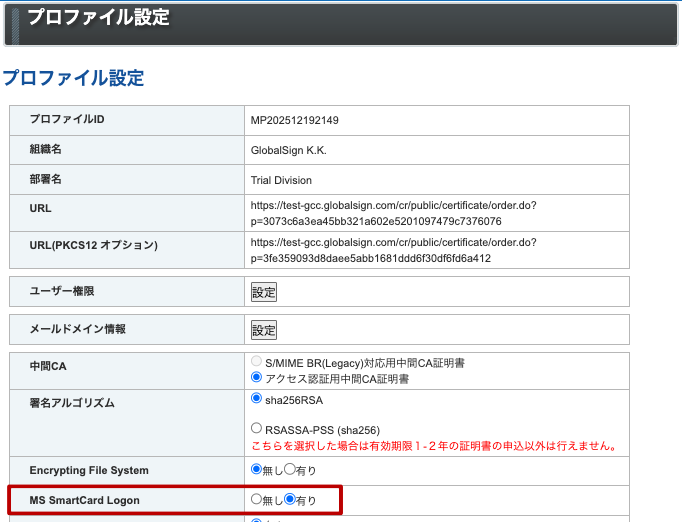Click the blue プロファイル設定 page heading
Screen dimensions: 682x522
click(x=73, y=78)
